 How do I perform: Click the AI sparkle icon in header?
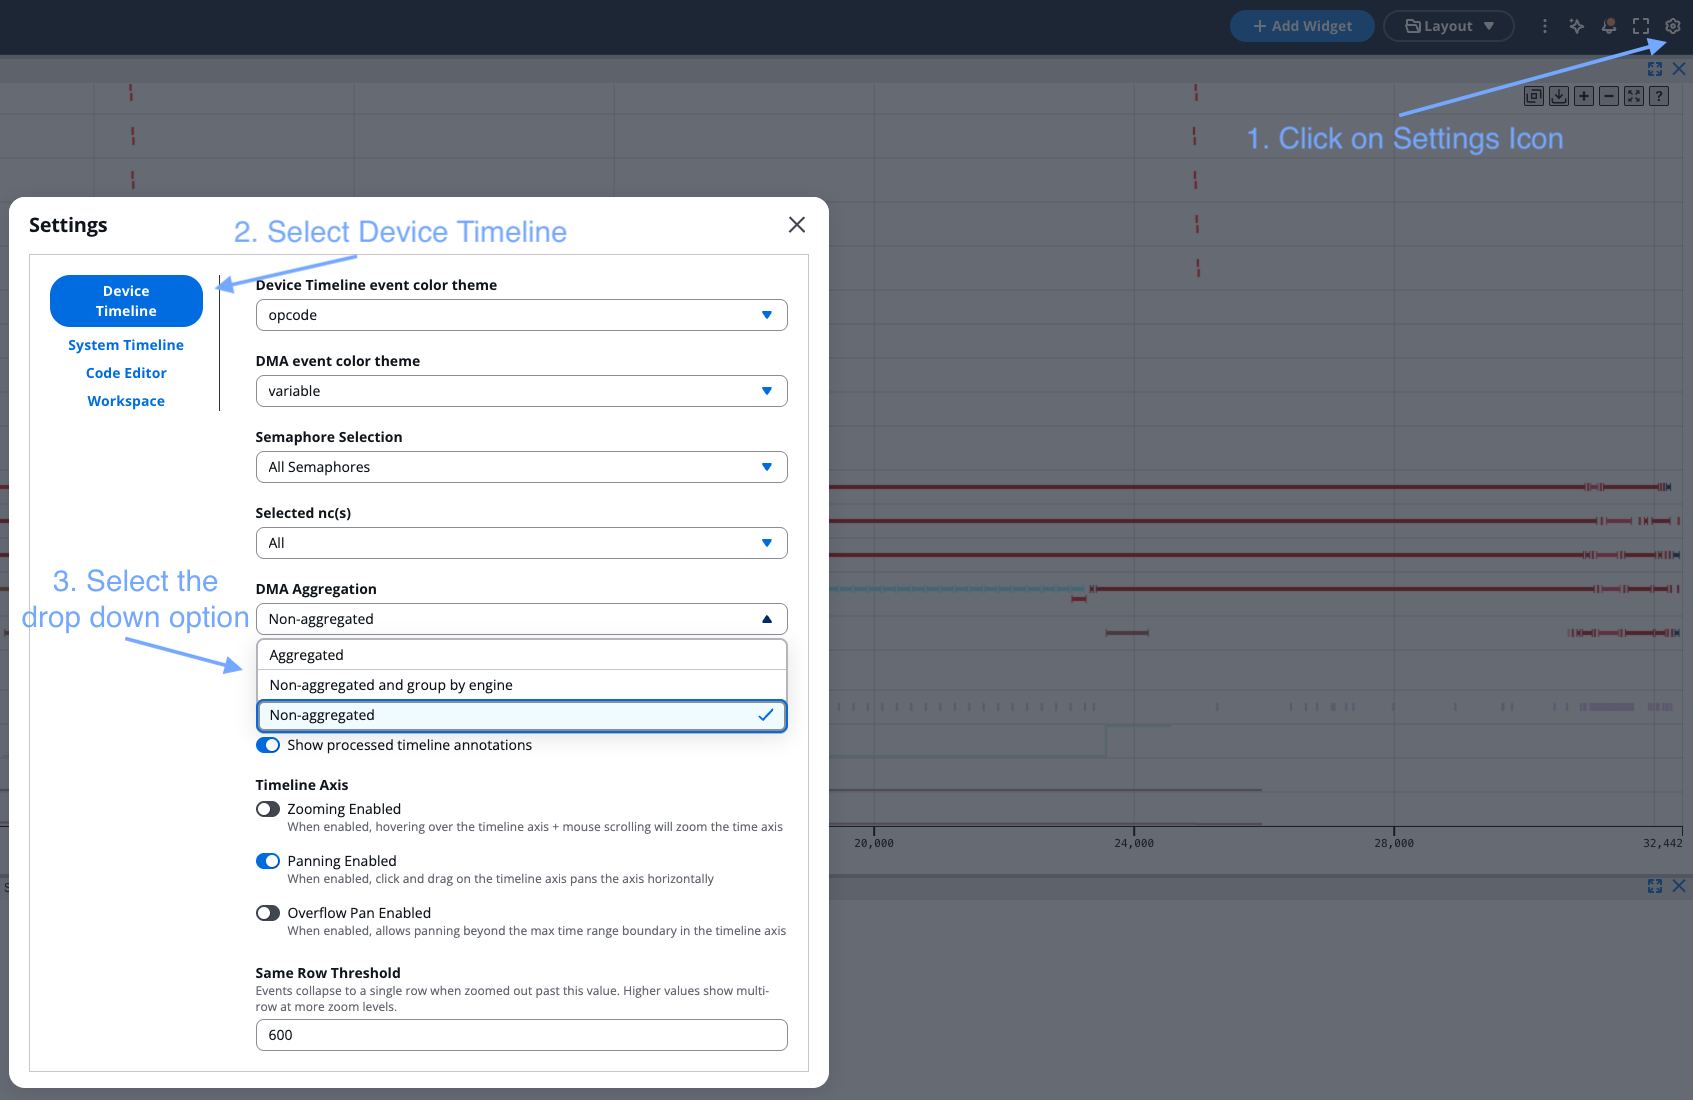[x=1577, y=26]
